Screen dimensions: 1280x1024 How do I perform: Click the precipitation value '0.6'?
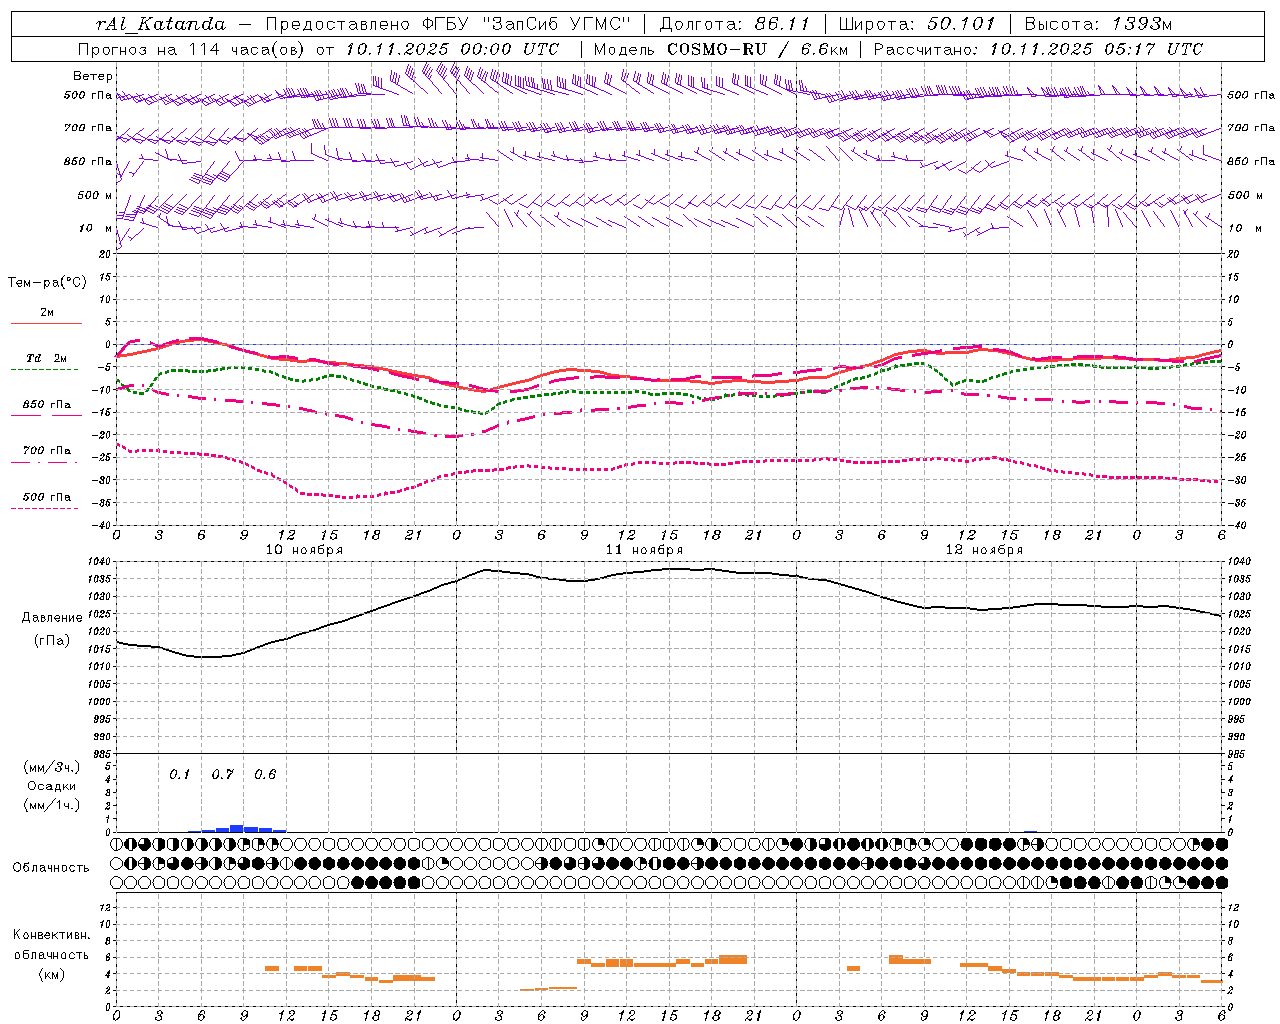(264, 775)
